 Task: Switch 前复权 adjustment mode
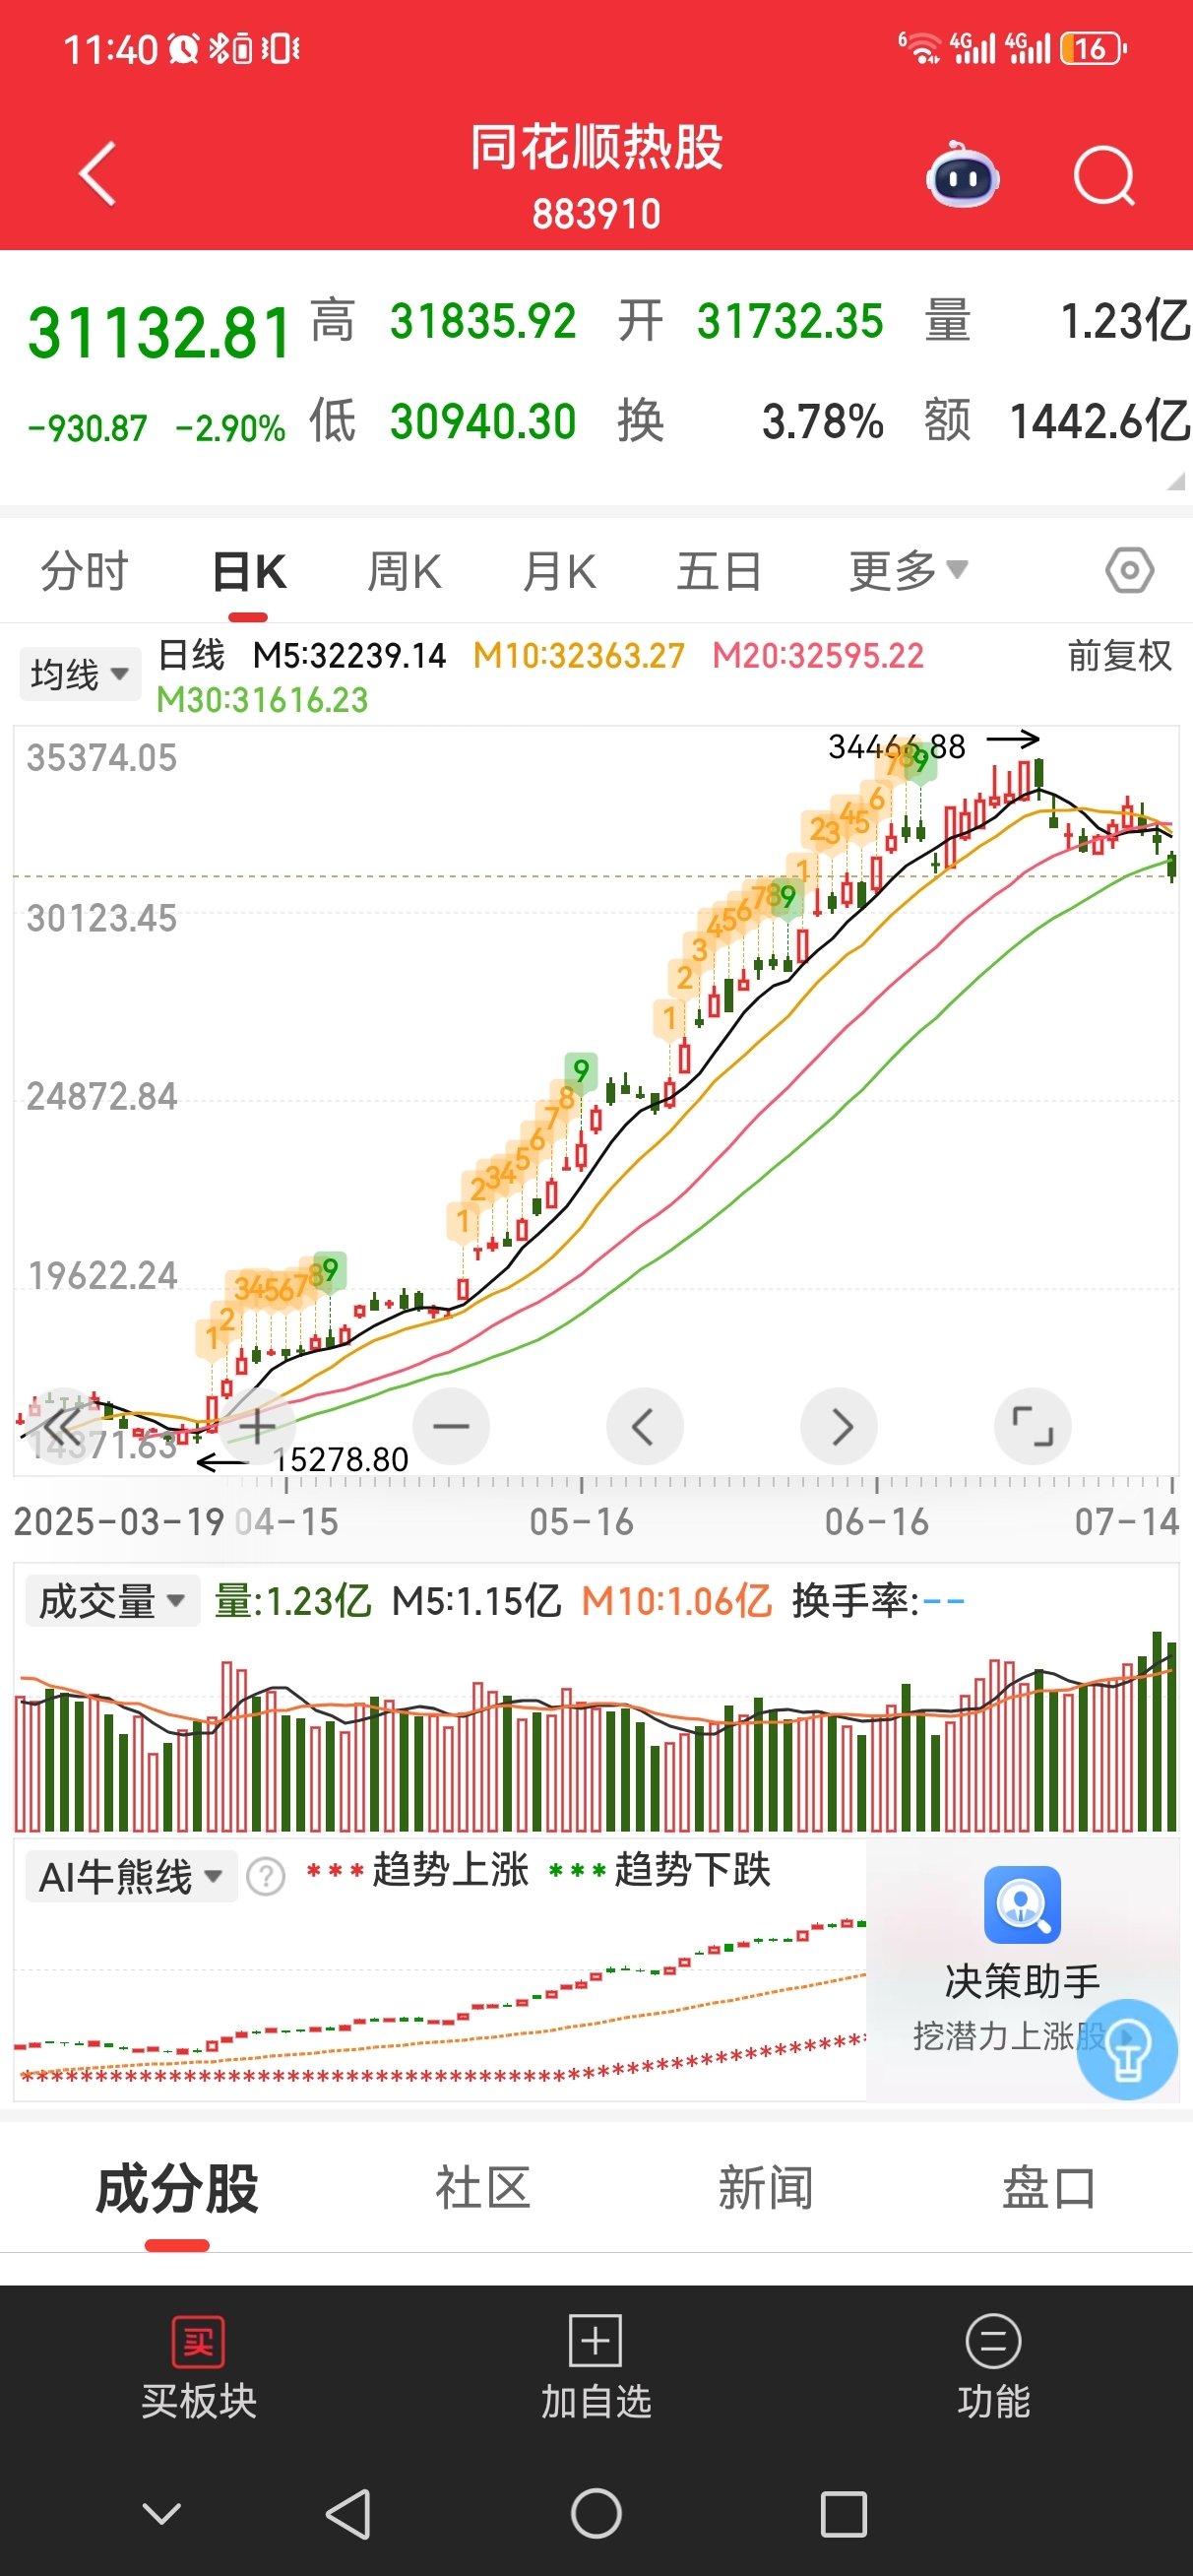1119,656
